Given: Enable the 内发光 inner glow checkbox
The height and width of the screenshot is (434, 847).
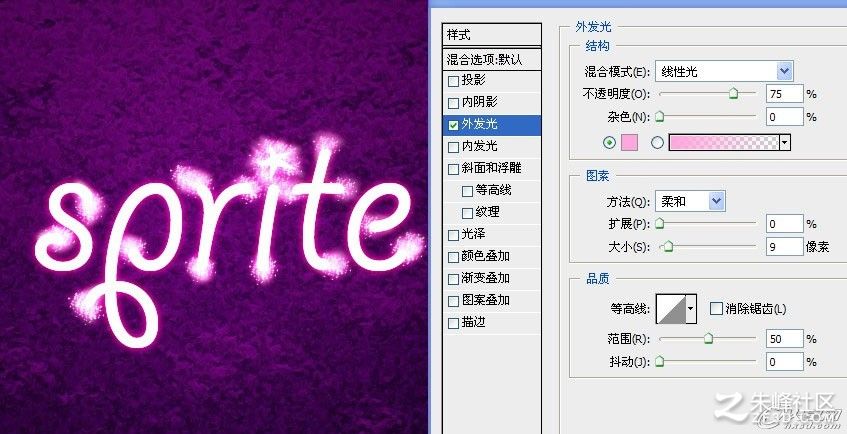Looking at the screenshot, I should pyautogui.click(x=453, y=148).
